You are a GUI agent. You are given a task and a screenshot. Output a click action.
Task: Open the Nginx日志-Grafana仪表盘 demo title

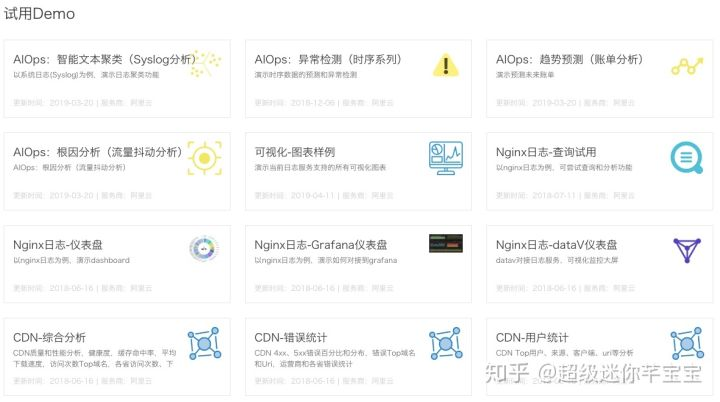click(321, 245)
